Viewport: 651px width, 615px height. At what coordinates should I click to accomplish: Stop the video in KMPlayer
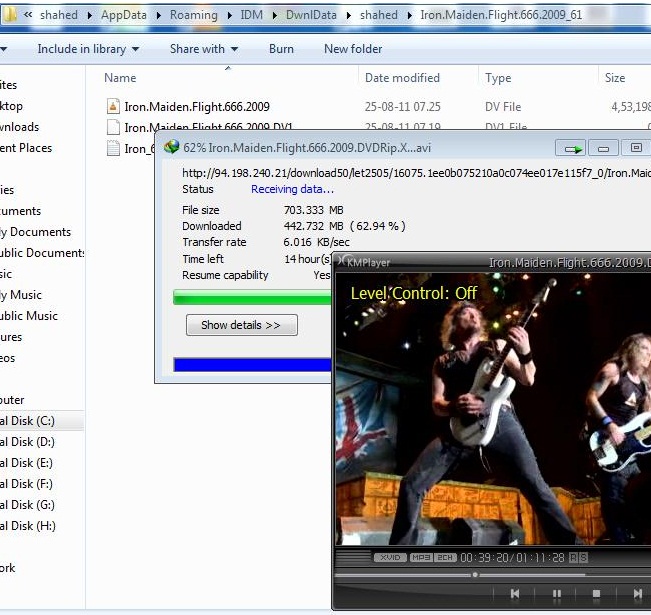pos(596,594)
